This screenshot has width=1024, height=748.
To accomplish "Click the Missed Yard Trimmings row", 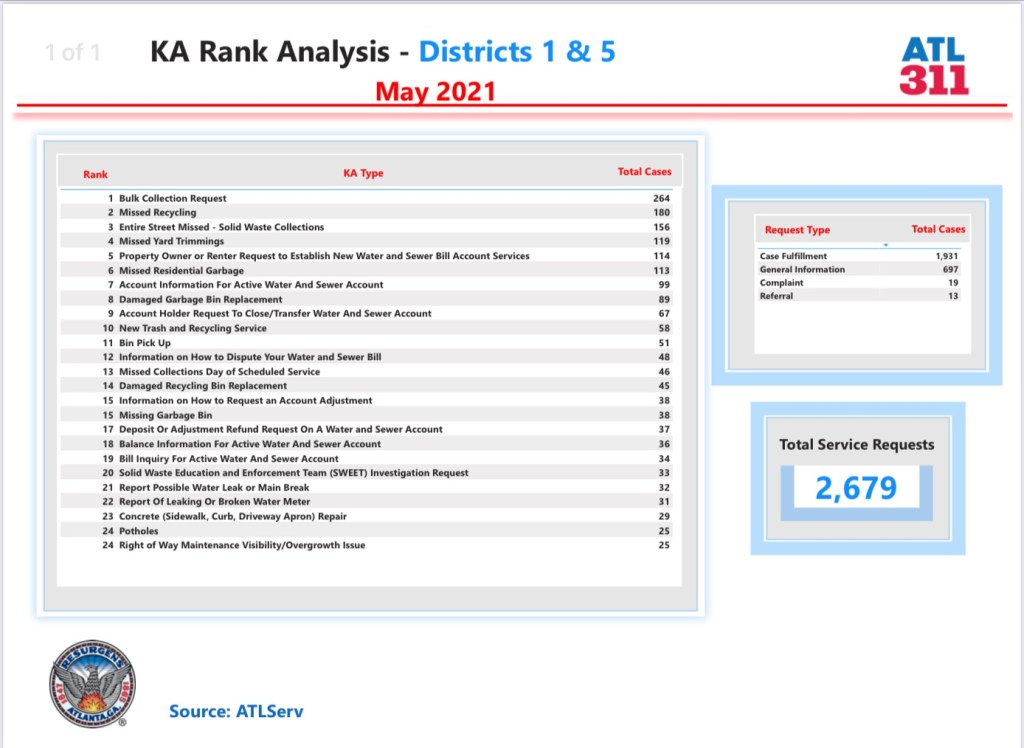I will coord(171,241).
